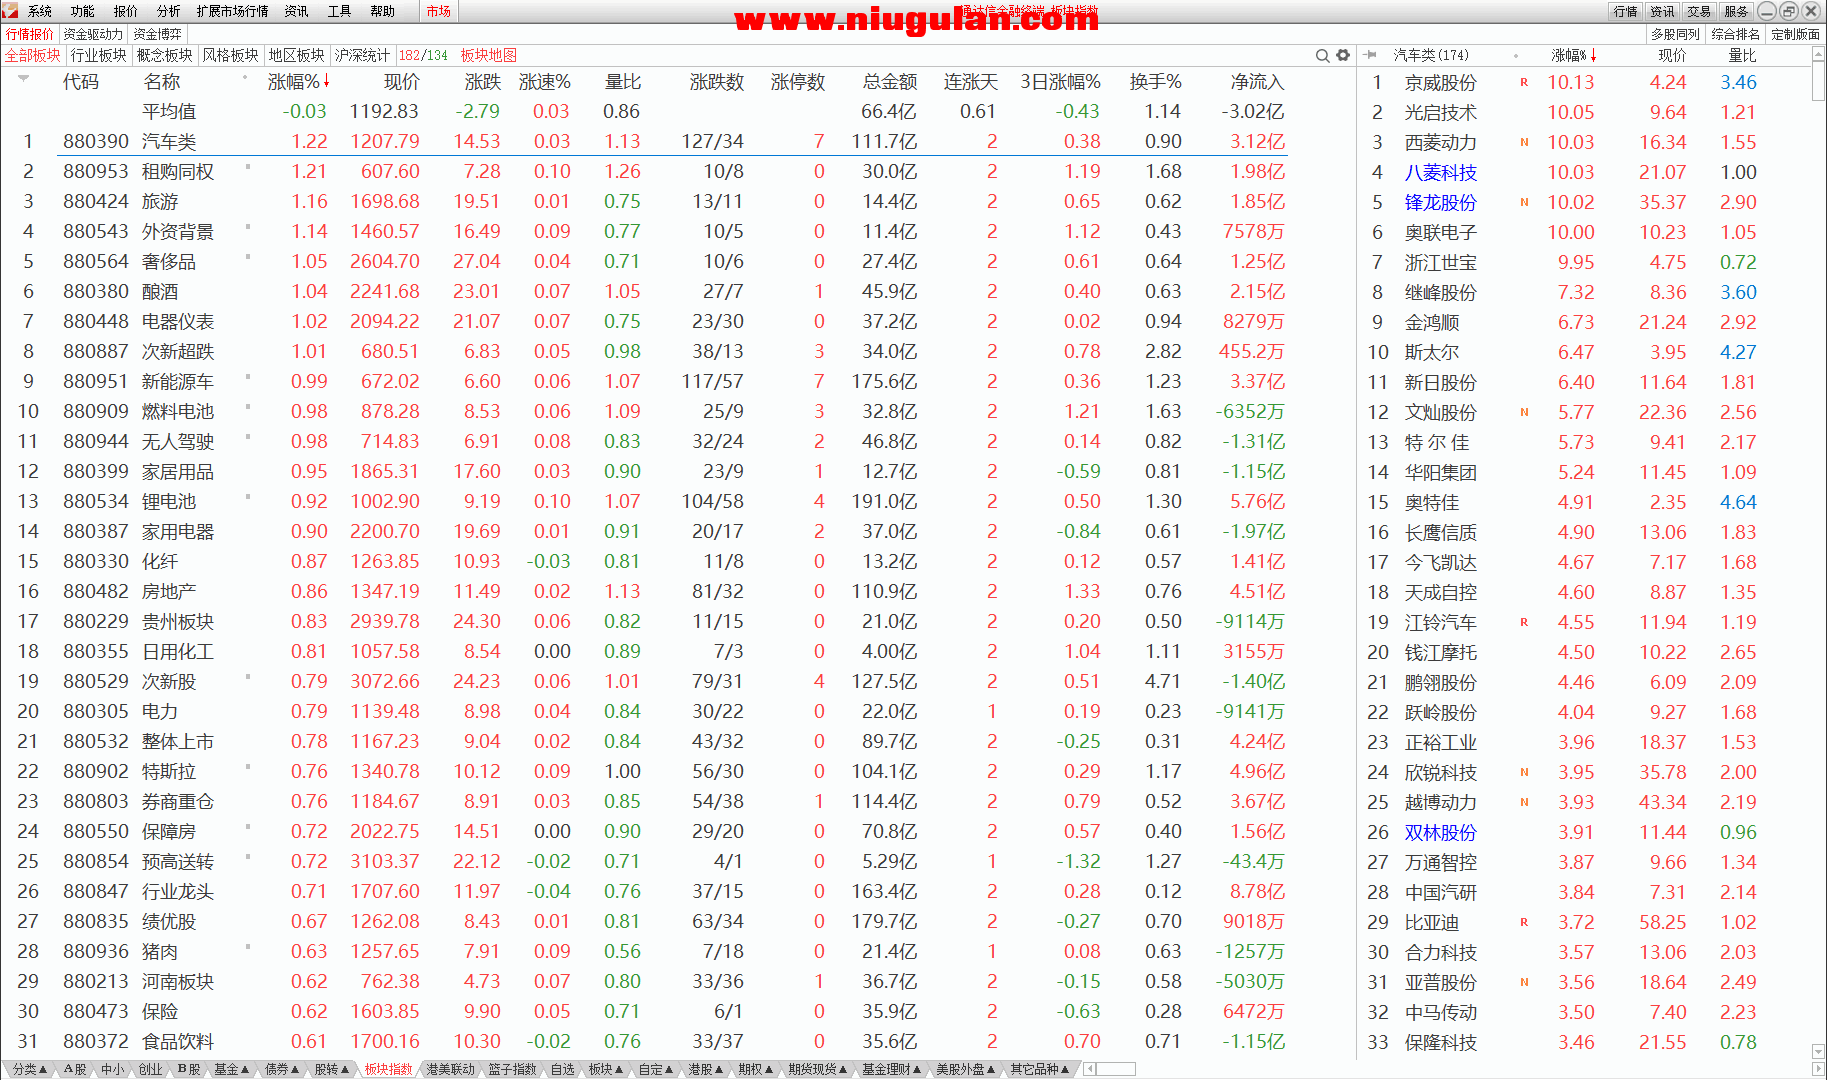
Task: Click the bottom horizontal scrollbar track
Action: pyautogui.click(x=1116, y=1069)
